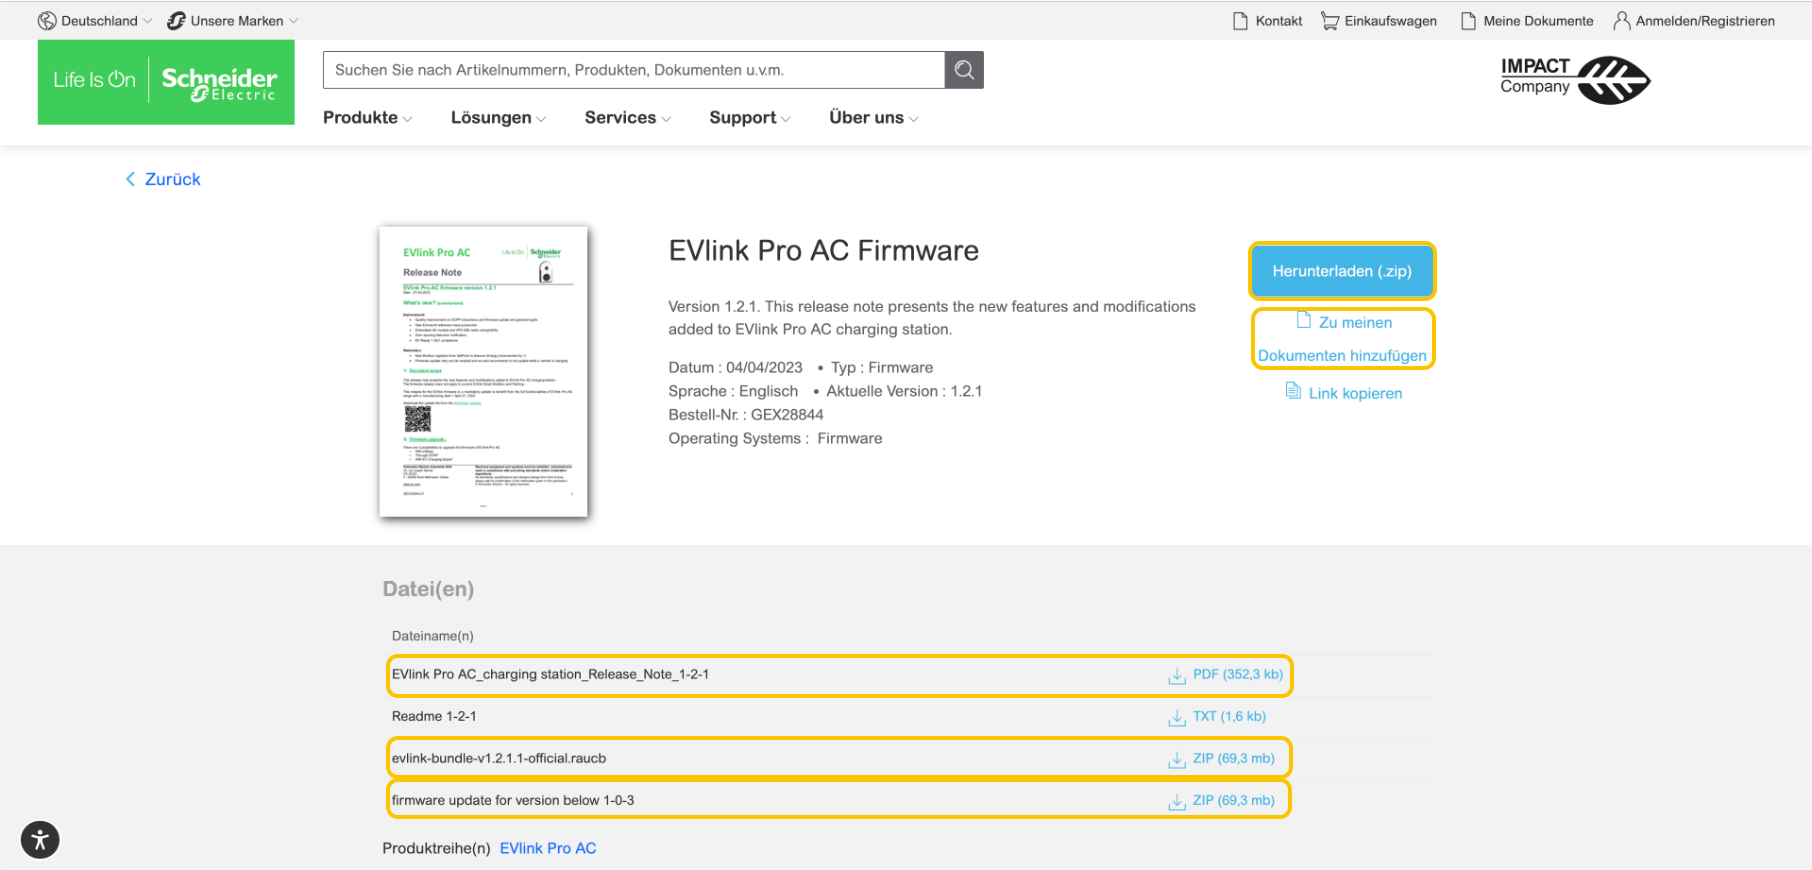Click the Meine Dokumente page icon
Image resolution: width=1812 pixels, height=870 pixels.
[1468, 21]
